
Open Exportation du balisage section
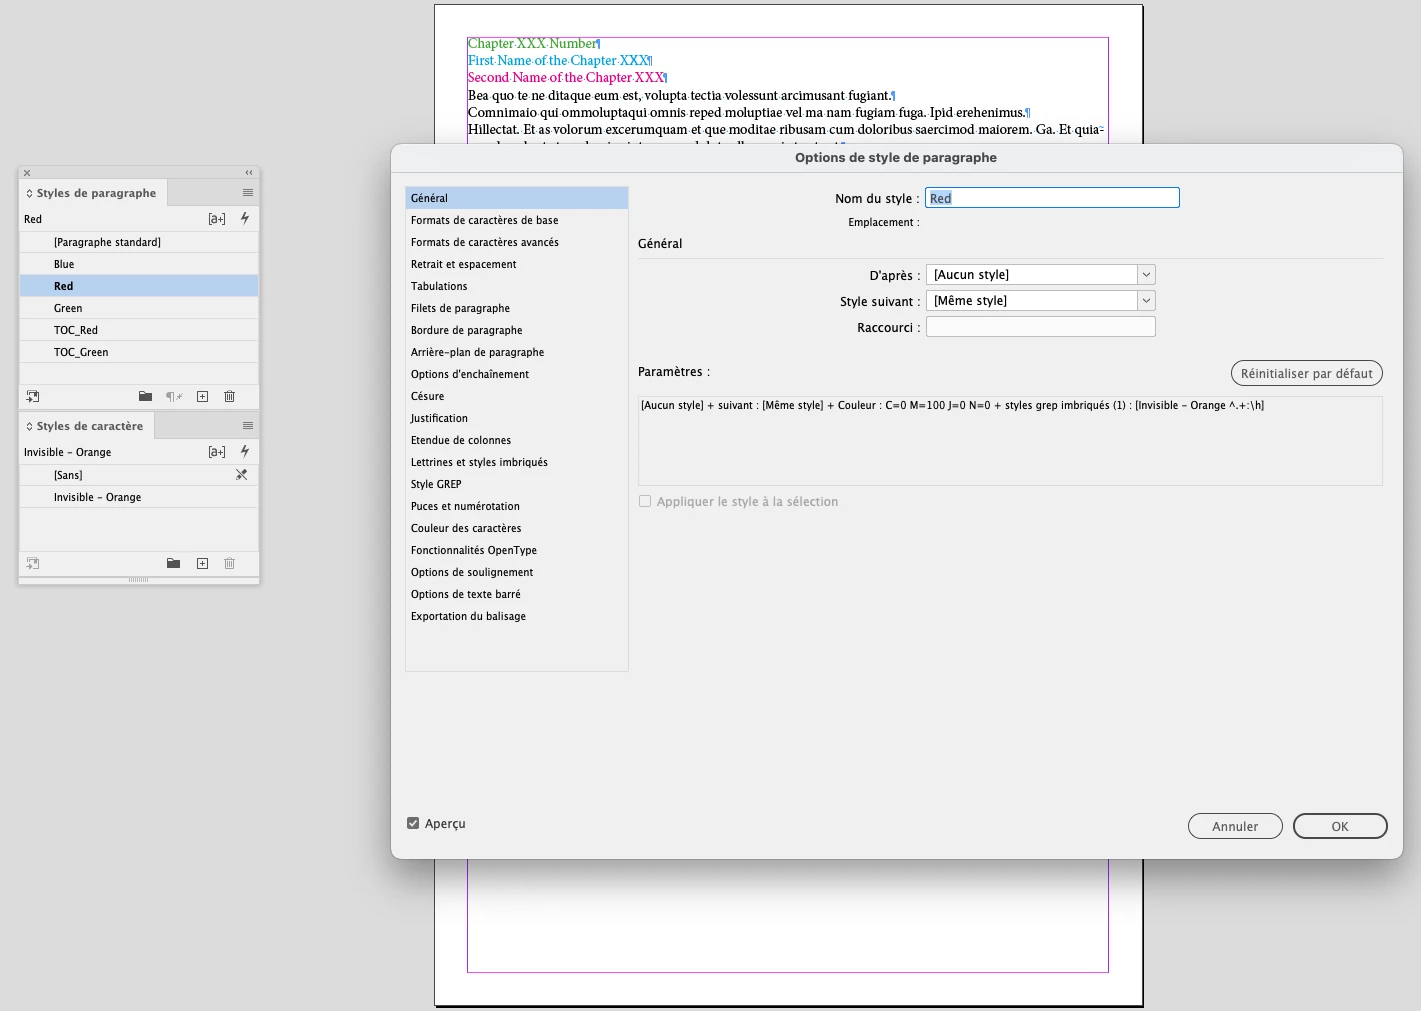517,616
